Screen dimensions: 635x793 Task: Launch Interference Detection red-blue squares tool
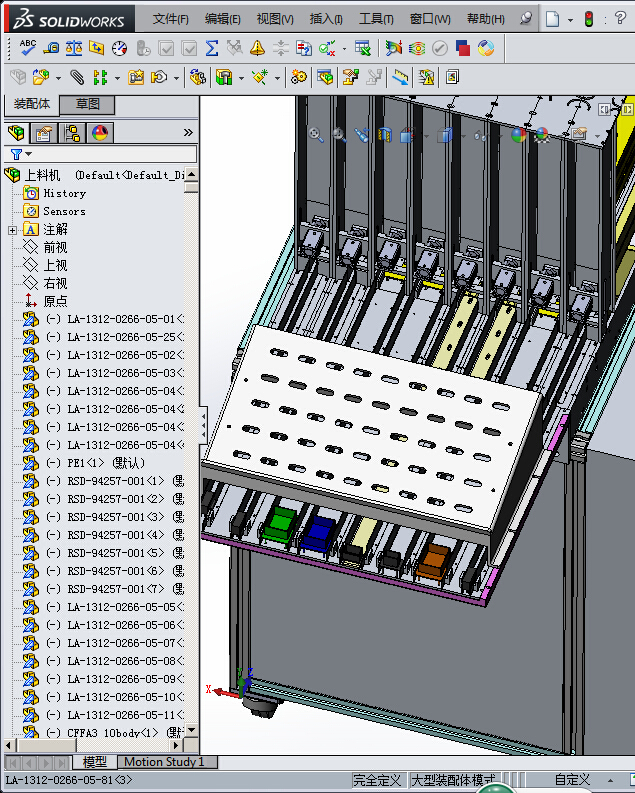coord(463,48)
